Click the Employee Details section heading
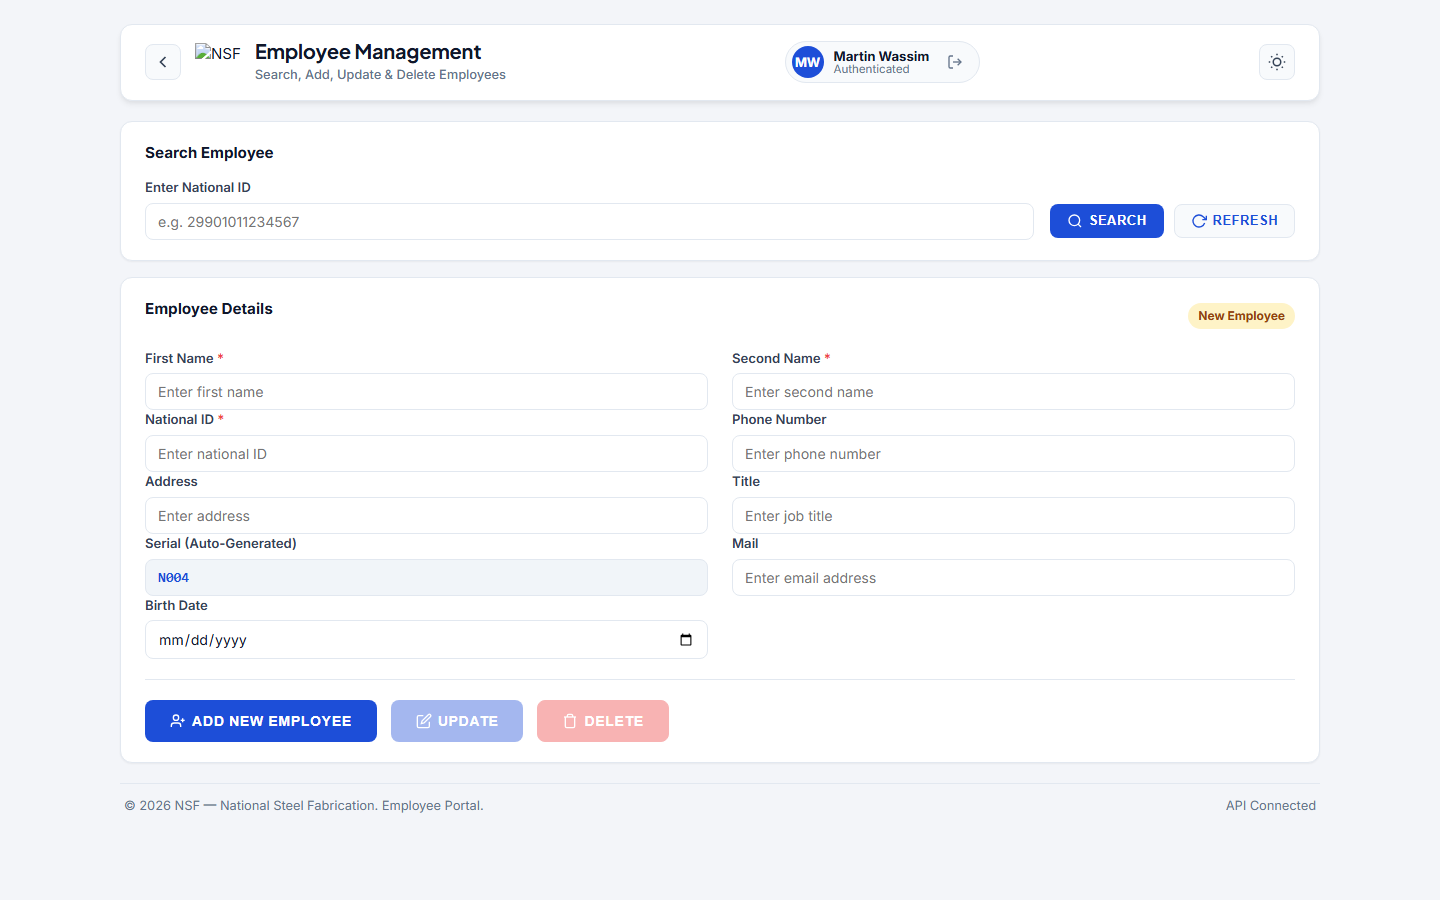The image size is (1440, 900). pos(209,309)
